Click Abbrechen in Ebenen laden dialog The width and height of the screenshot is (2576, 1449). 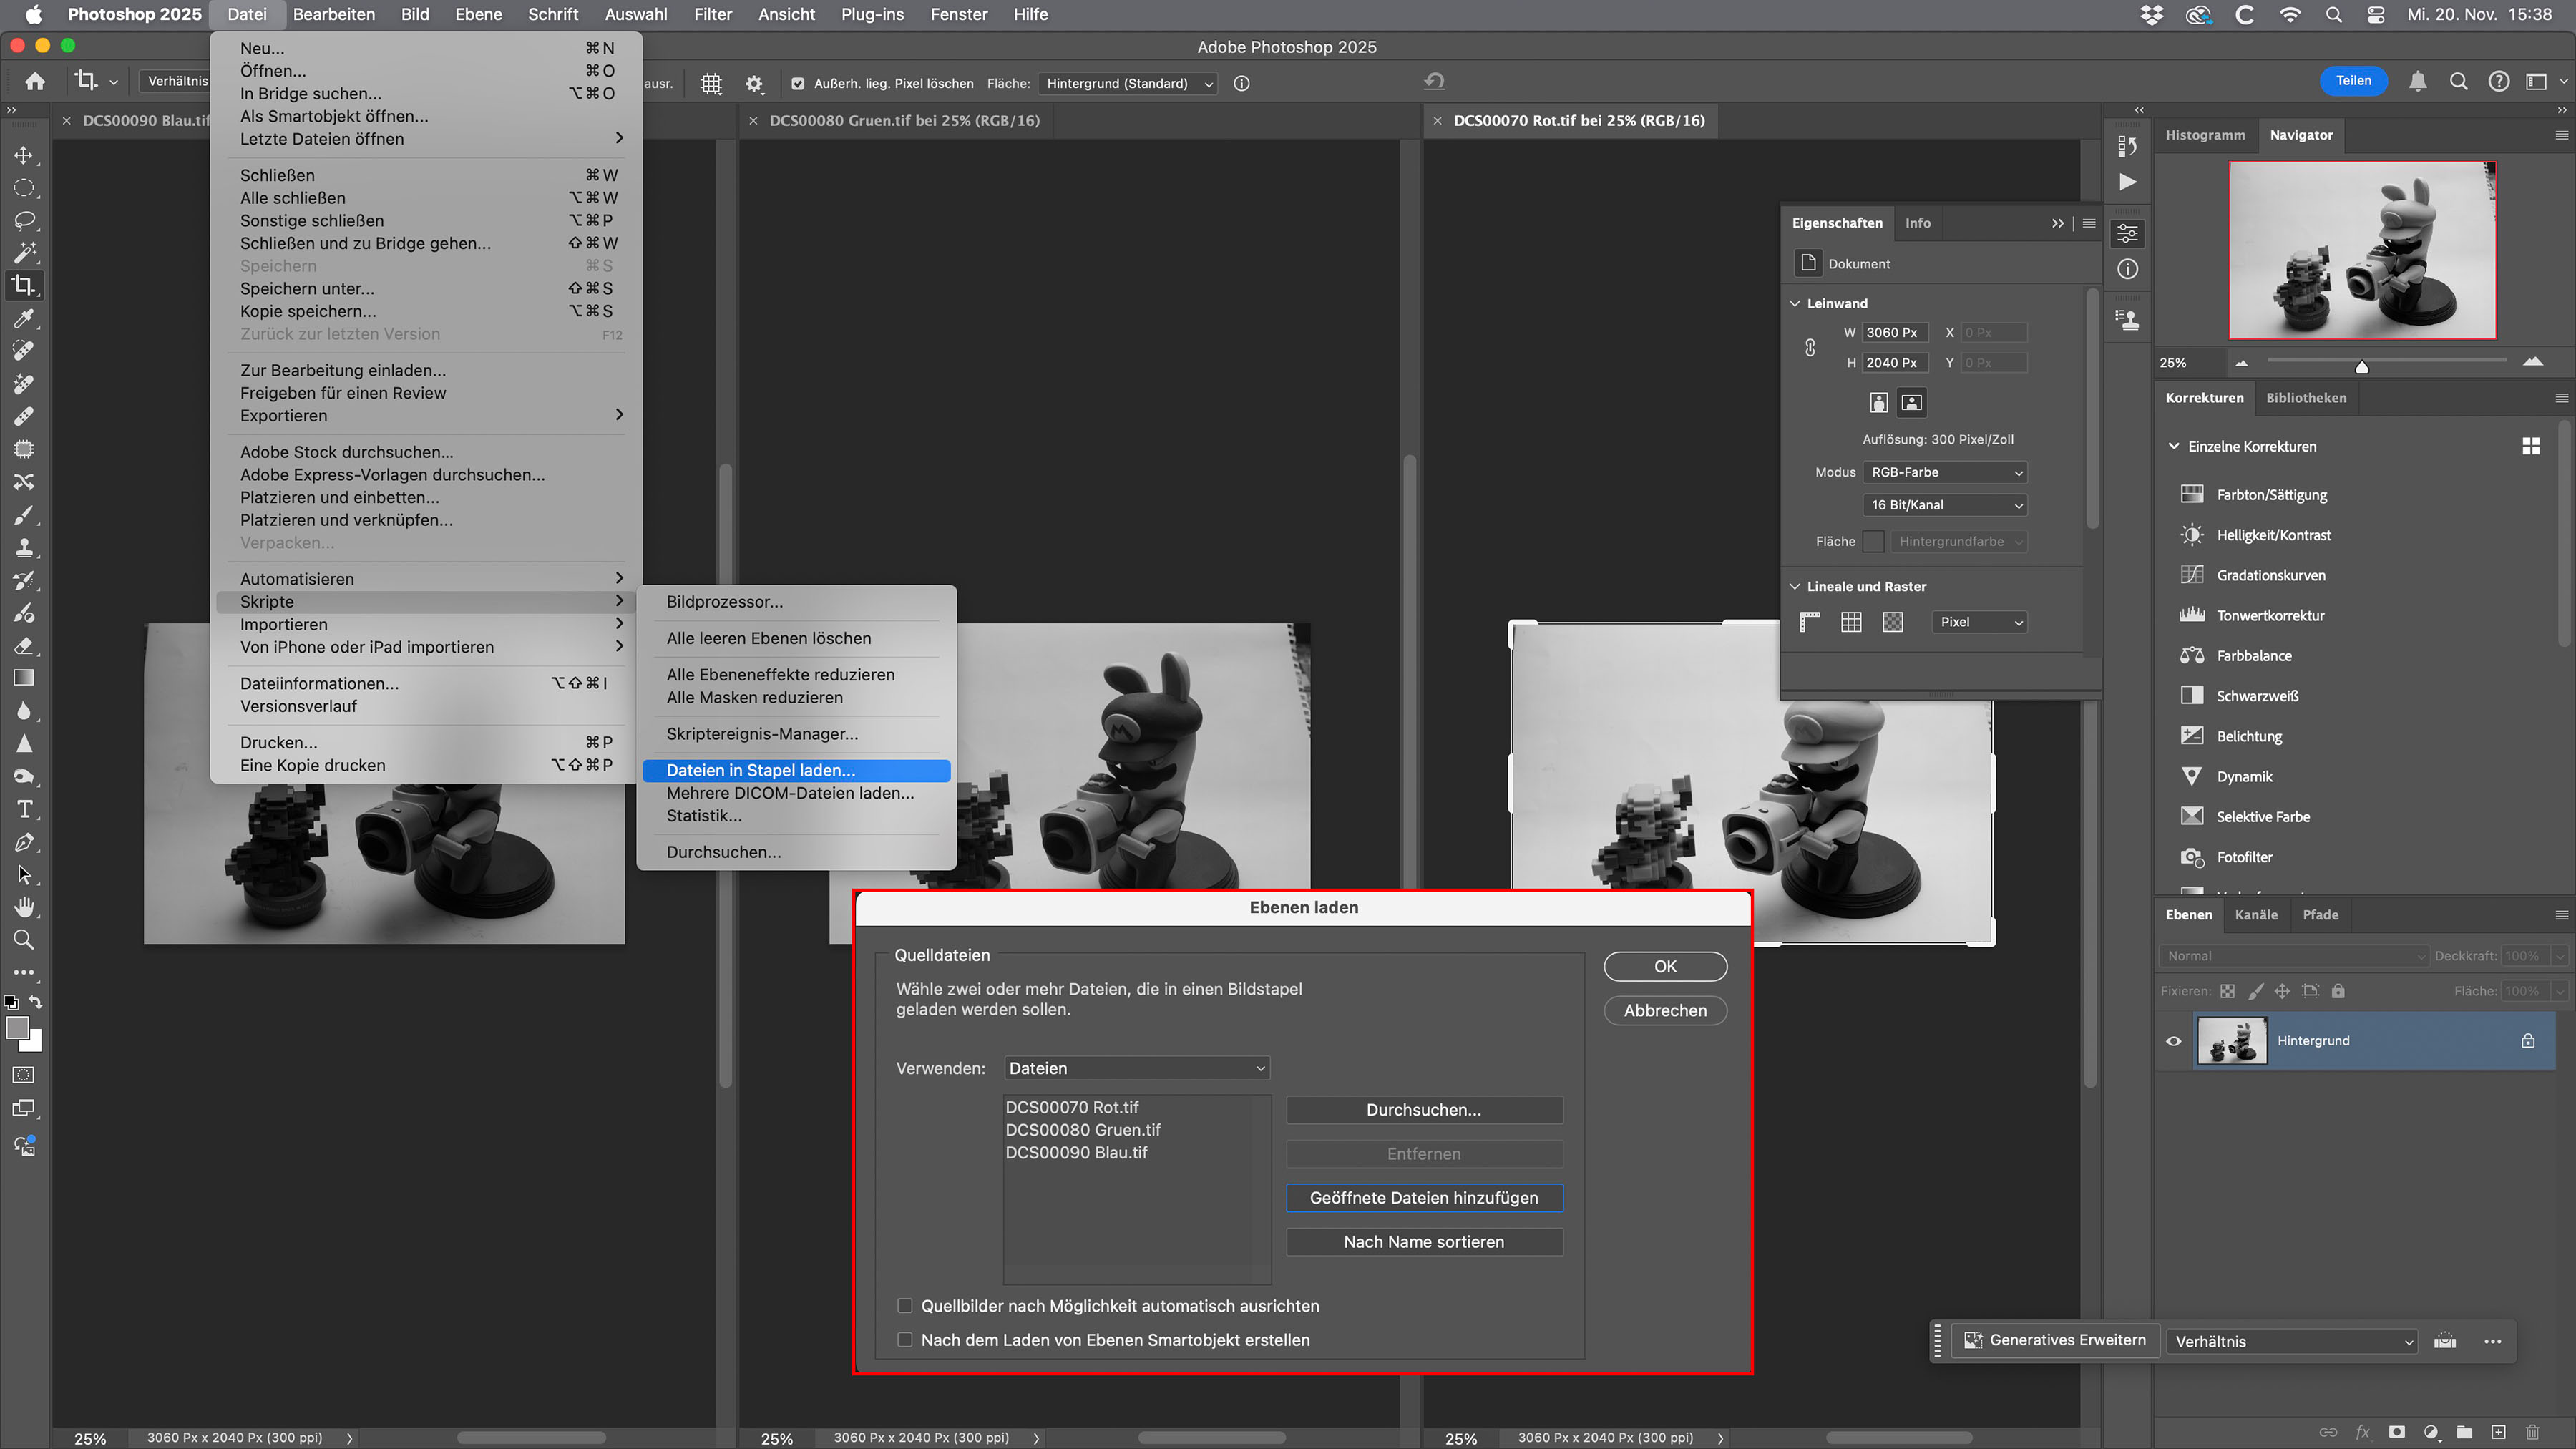click(1665, 1010)
